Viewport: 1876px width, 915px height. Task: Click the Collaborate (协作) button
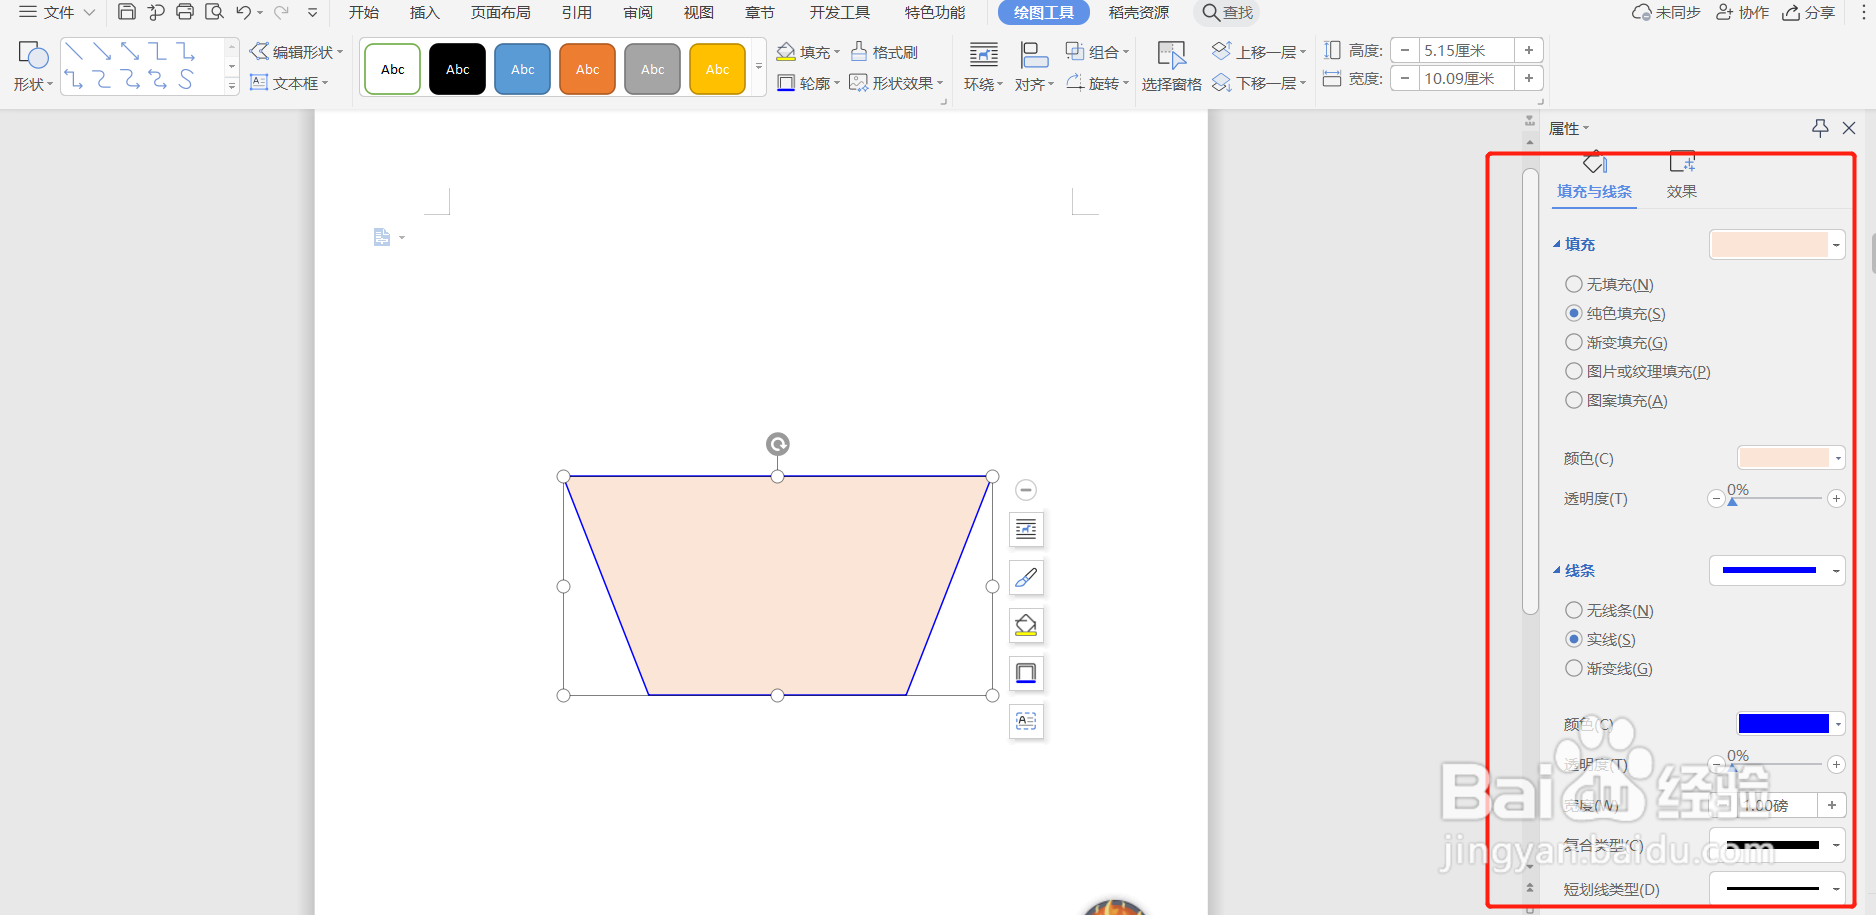pyautogui.click(x=1742, y=12)
